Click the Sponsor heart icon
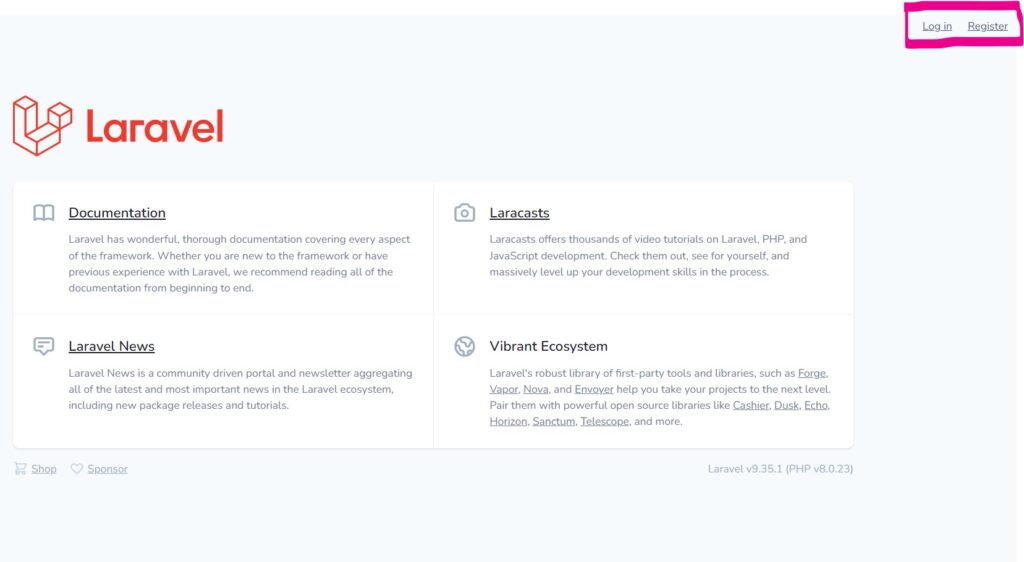 pyautogui.click(x=77, y=468)
